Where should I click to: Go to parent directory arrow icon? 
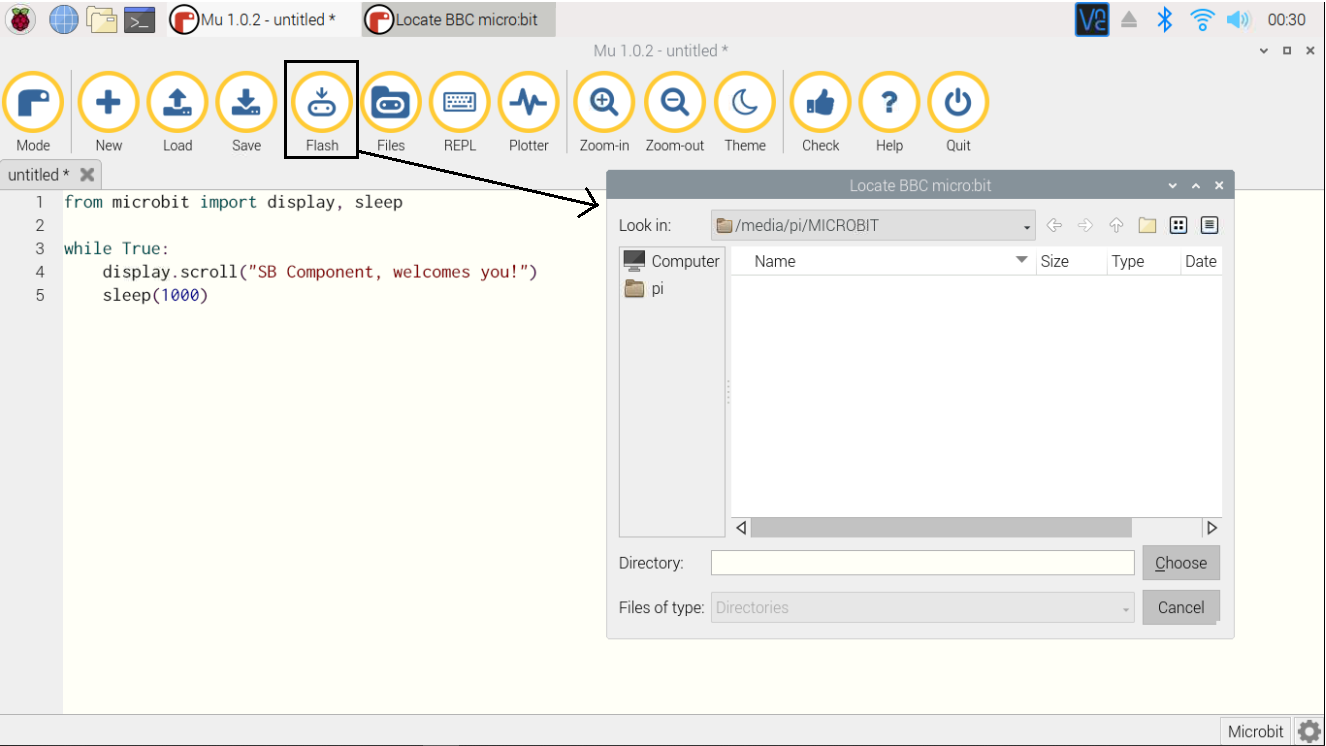(x=1116, y=225)
